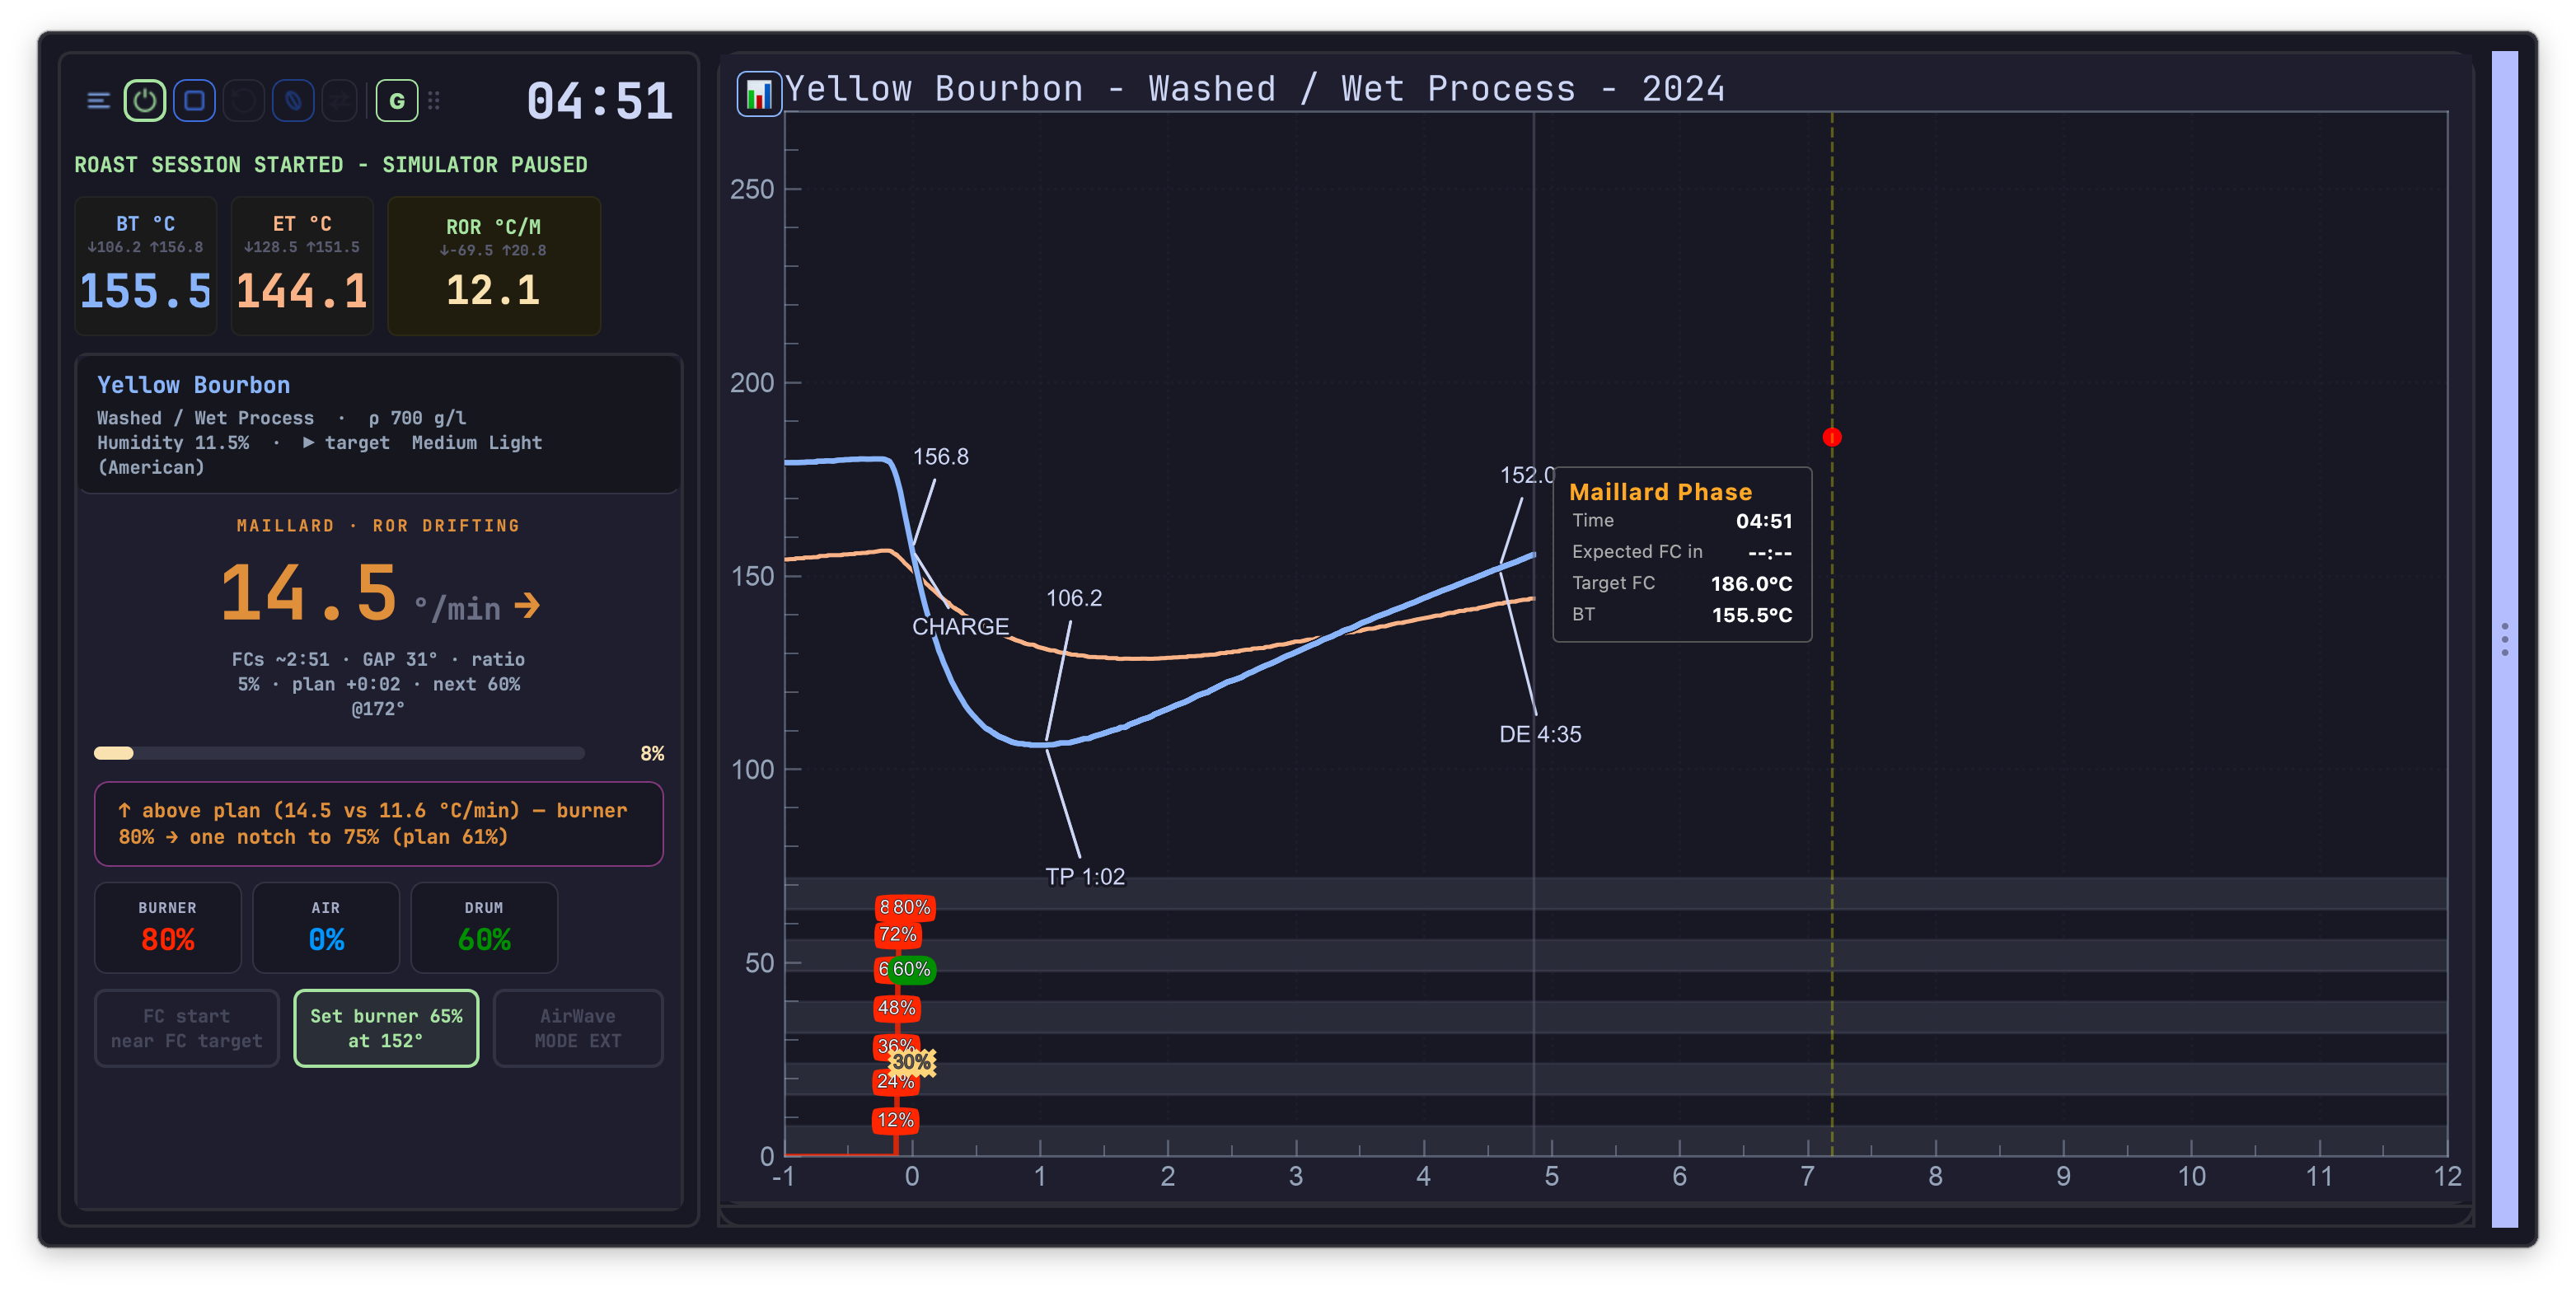Click the AirWave MODE EXT button
Image resolution: width=2576 pixels, height=1292 pixels.
pos(578,1028)
